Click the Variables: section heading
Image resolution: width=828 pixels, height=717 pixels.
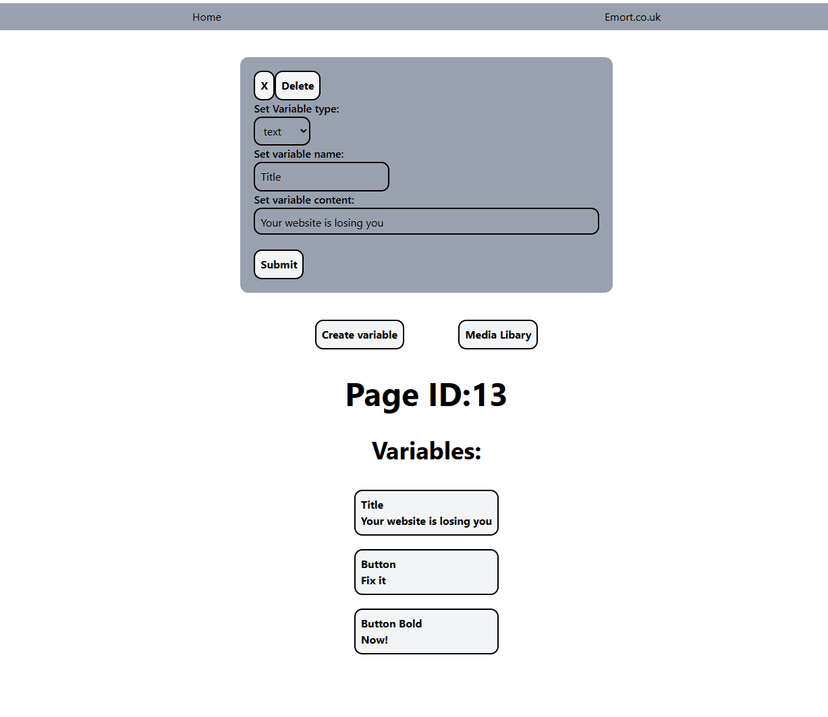pos(426,451)
